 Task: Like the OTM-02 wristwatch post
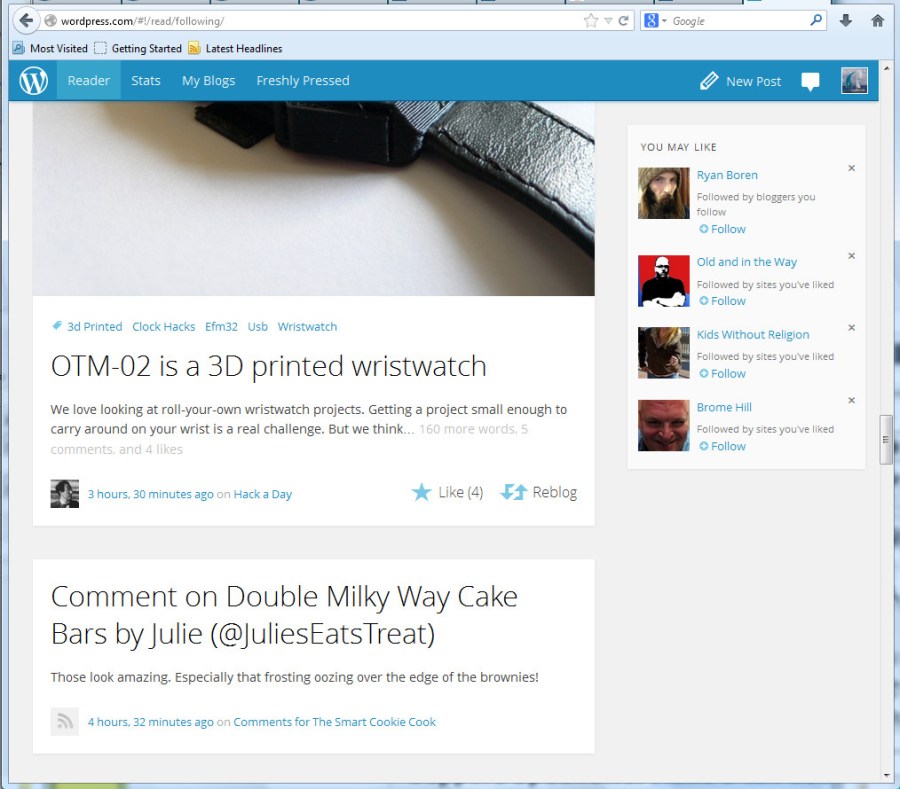(x=447, y=492)
